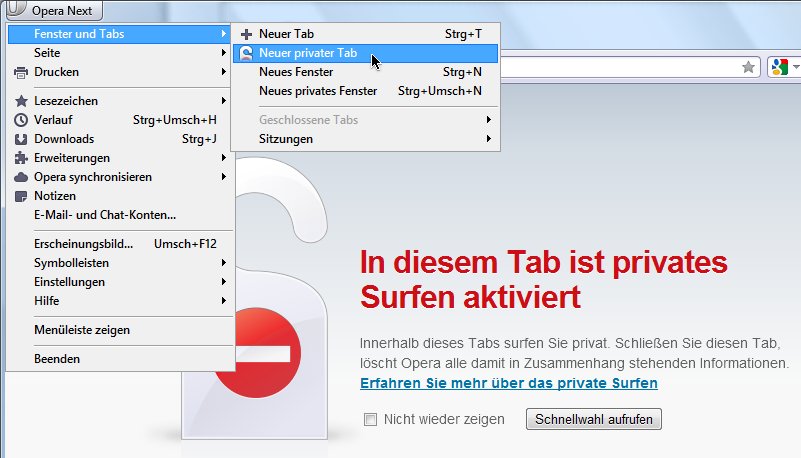Click the puzzle piece icon beside Erweiterungen
This screenshot has height=458, width=801.
click(21, 158)
